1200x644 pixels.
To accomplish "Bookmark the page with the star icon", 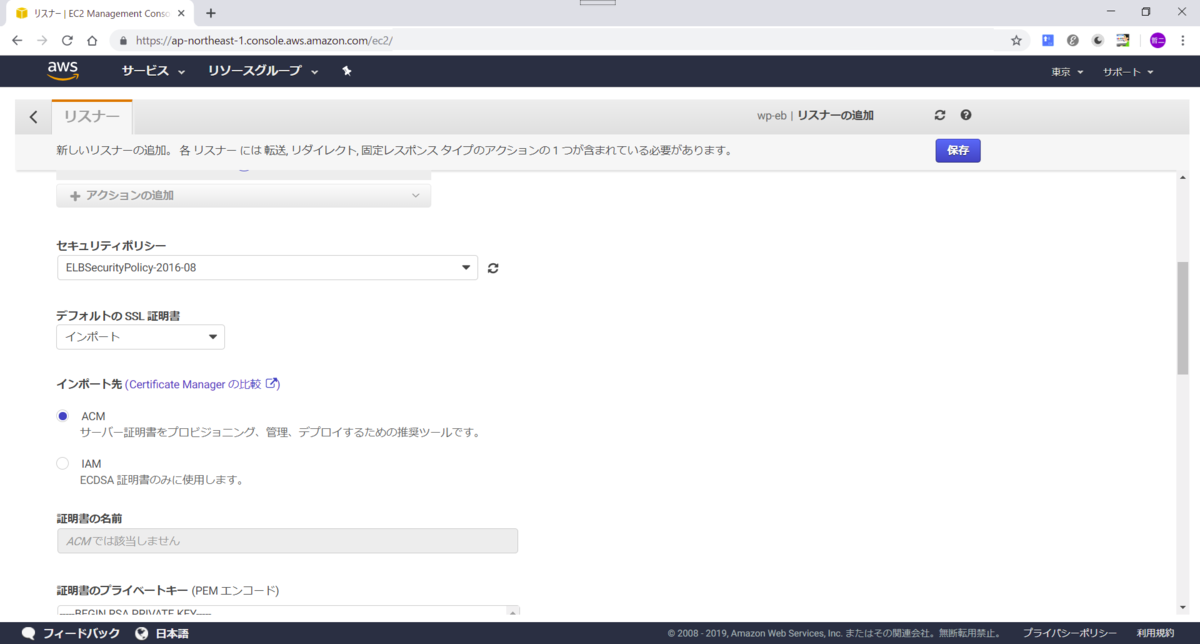I will pos(1016,40).
